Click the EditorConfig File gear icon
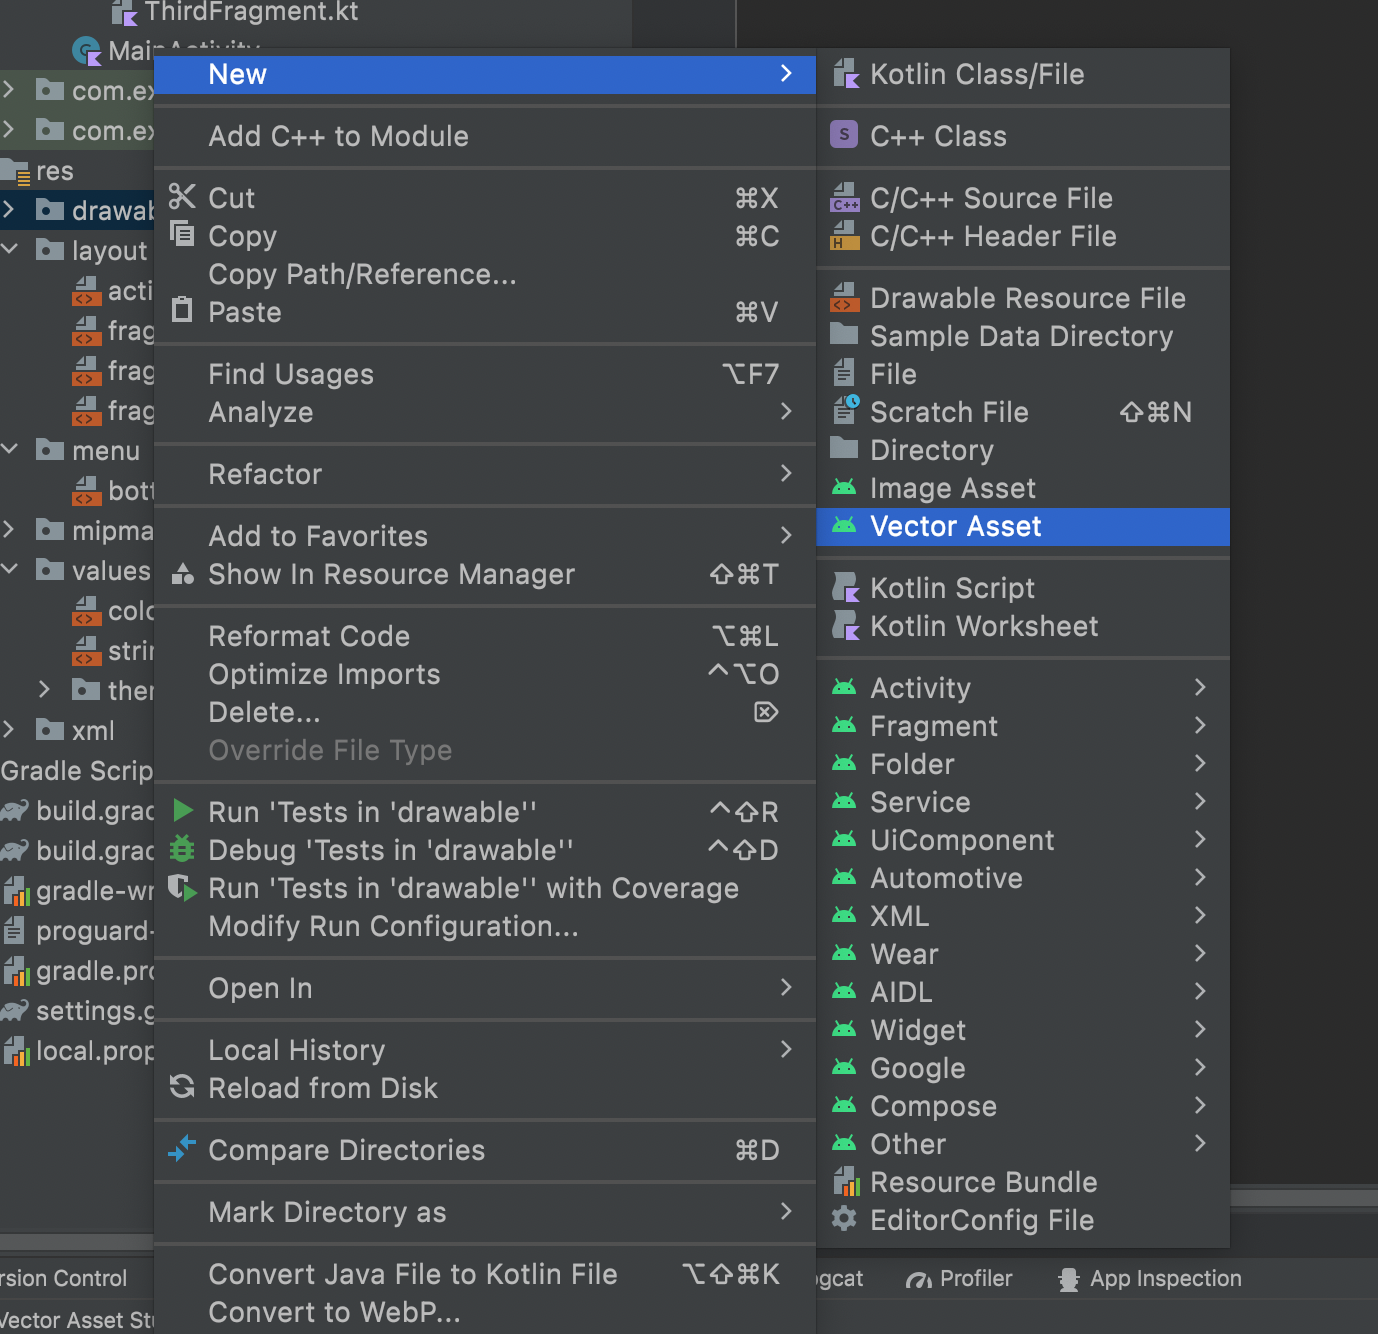Image resolution: width=1378 pixels, height=1334 pixels. tap(845, 1219)
